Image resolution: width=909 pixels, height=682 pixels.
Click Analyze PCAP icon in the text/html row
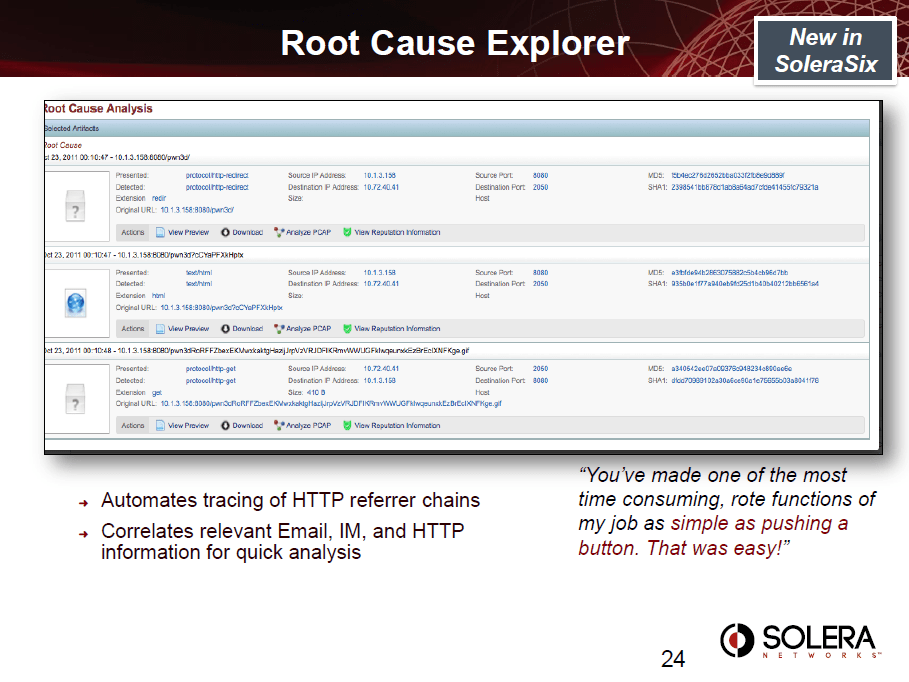tap(279, 329)
